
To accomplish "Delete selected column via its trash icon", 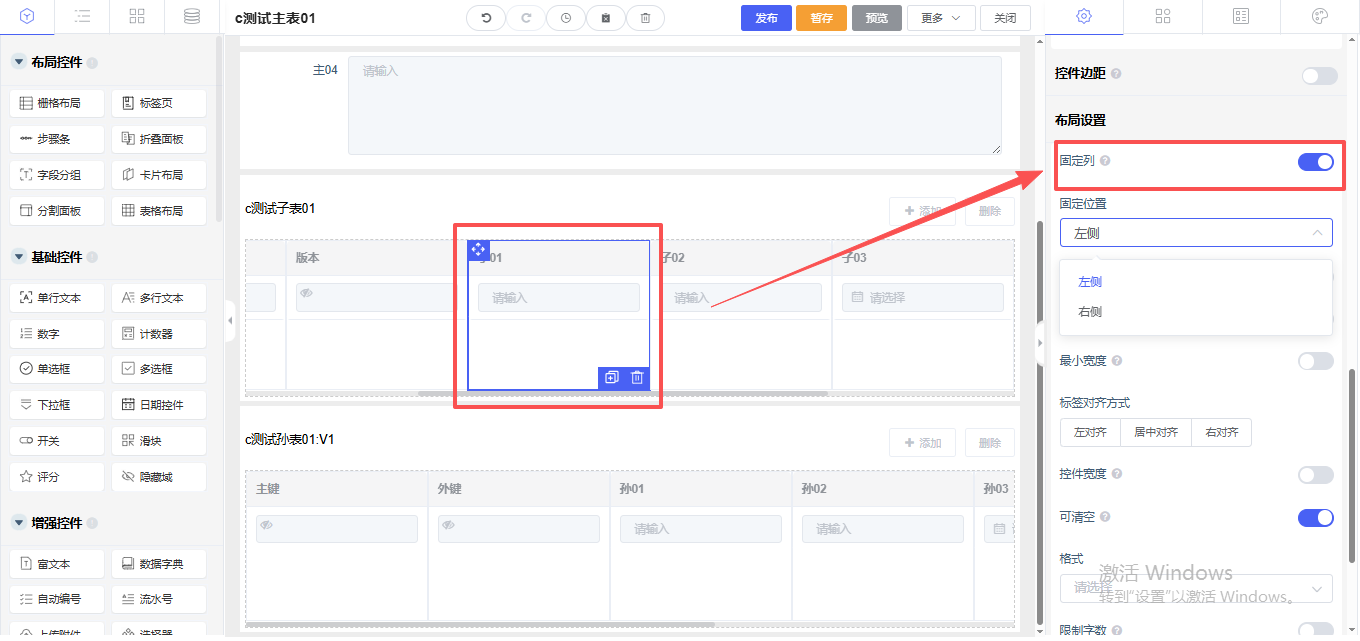I will (x=637, y=377).
